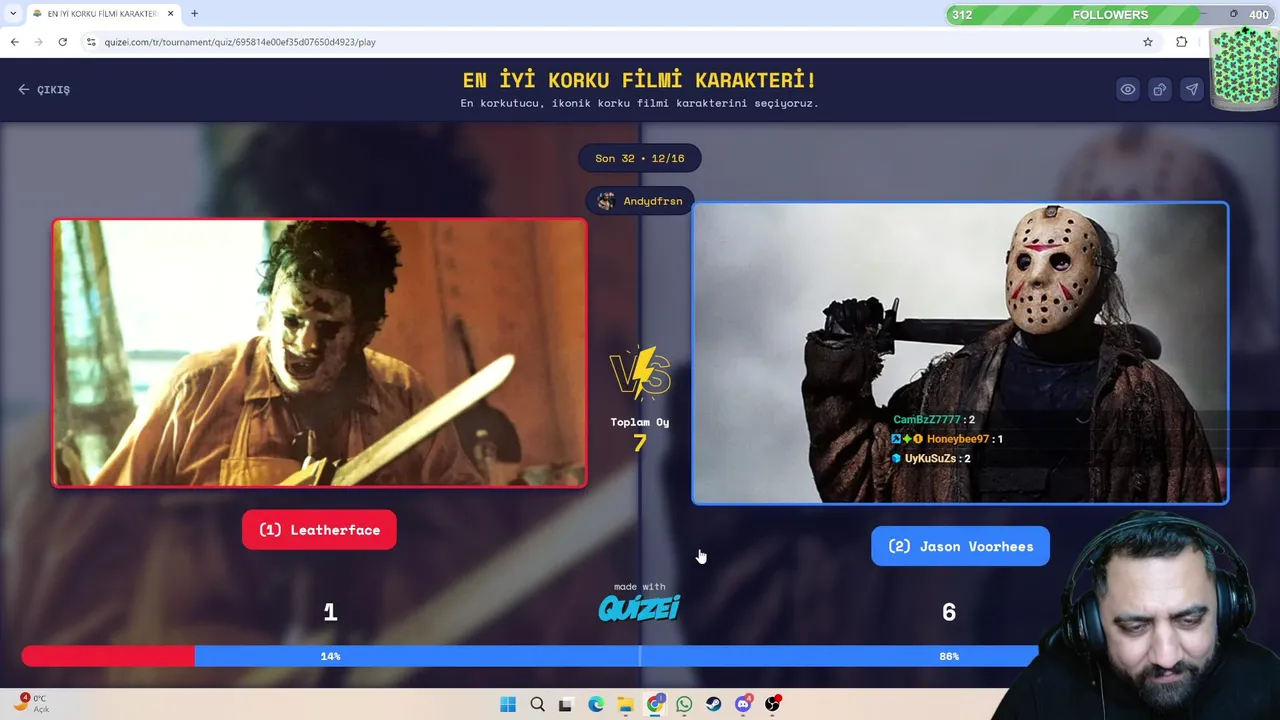This screenshot has height=720, width=1280.
Task: Go back with the browser back arrow
Action: [14, 42]
